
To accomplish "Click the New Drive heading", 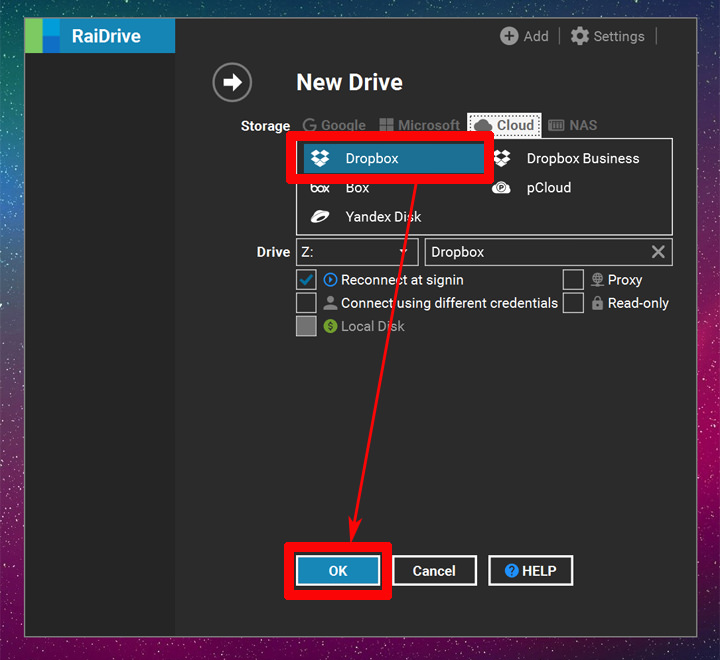I will coord(349,82).
